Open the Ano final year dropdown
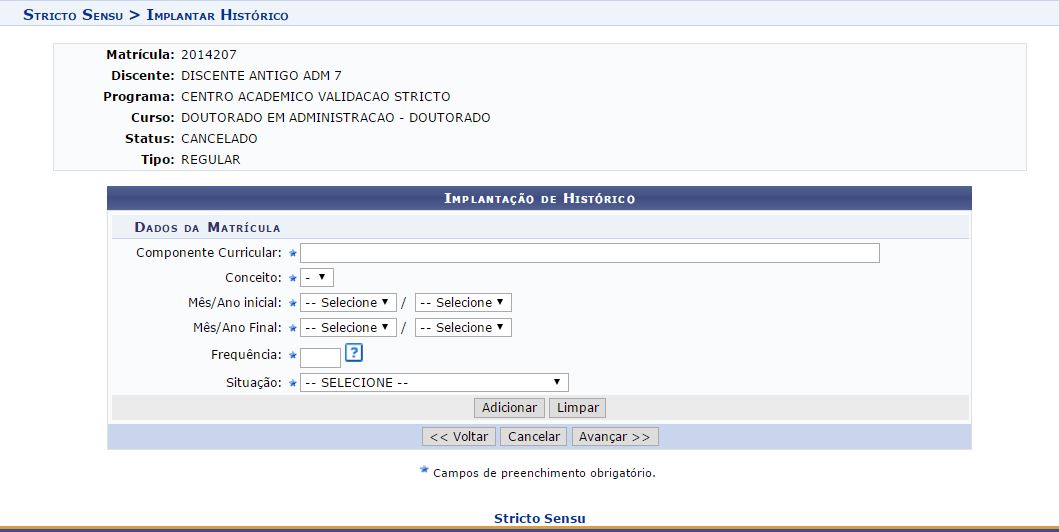The width and height of the screenshot is (1059, 532). (463, 327)
